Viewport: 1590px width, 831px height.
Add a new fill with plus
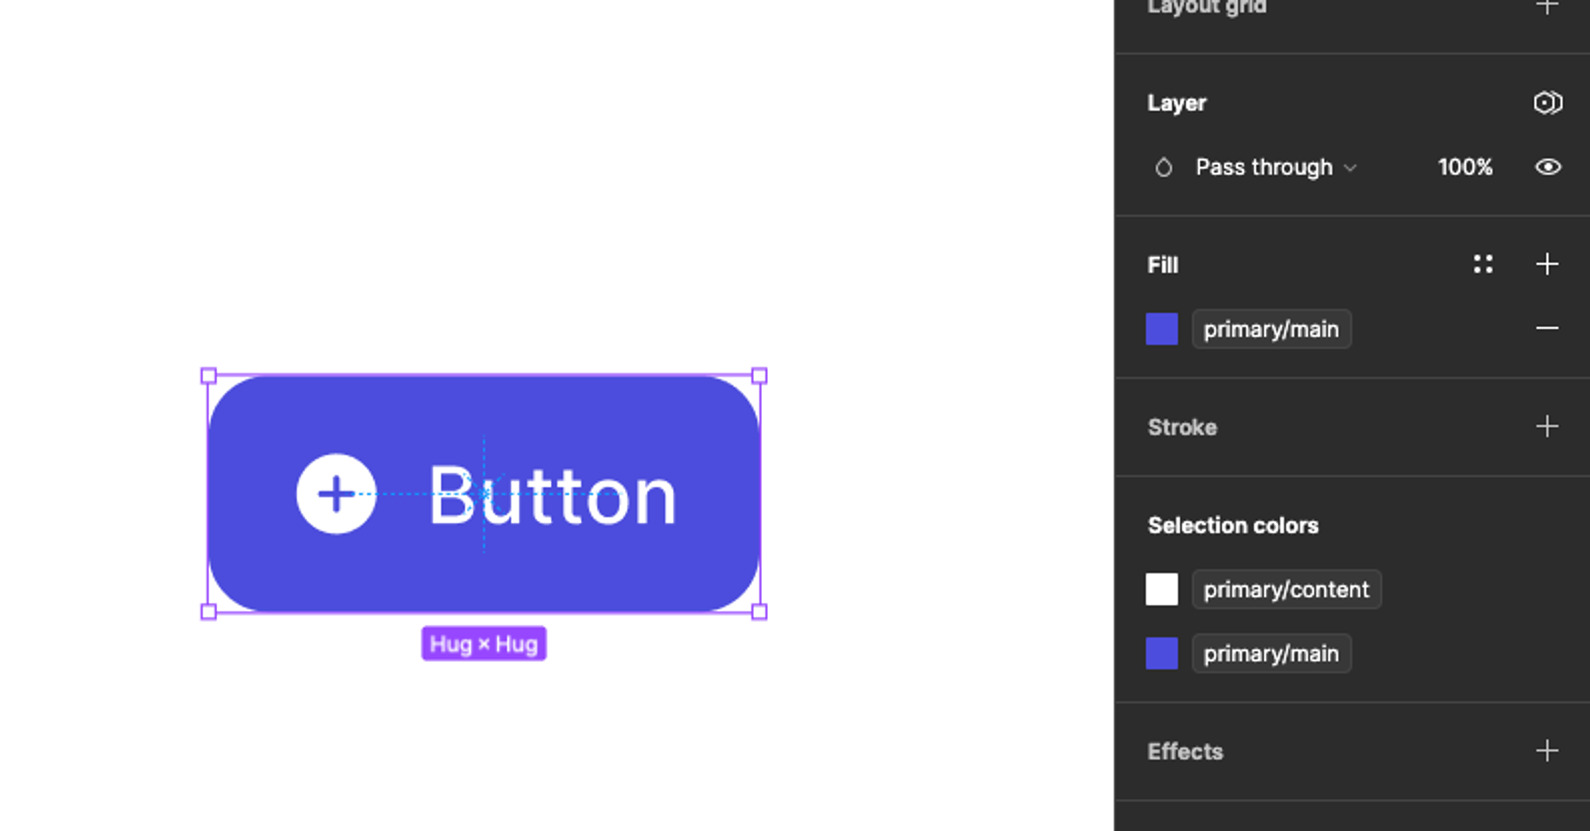1547,264
